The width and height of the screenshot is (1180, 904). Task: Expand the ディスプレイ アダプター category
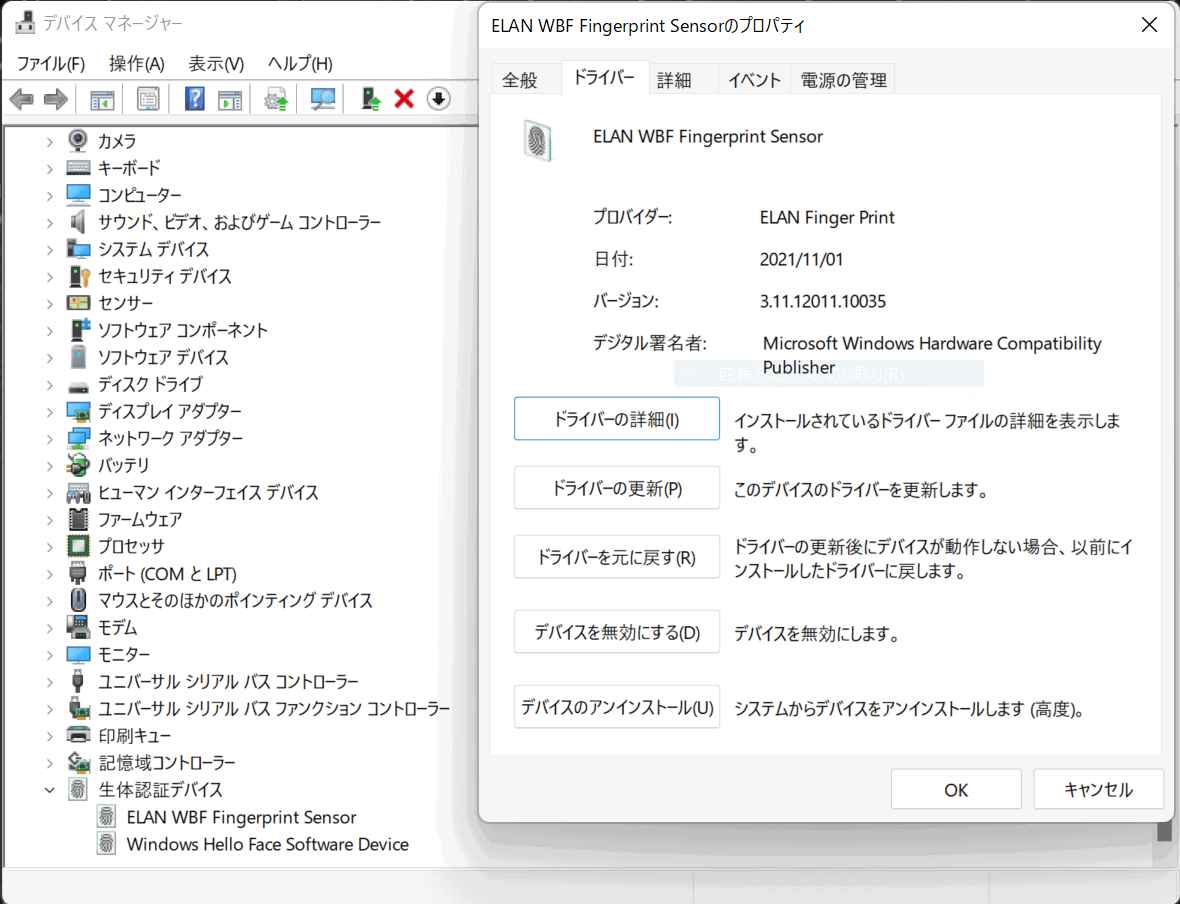50,412
